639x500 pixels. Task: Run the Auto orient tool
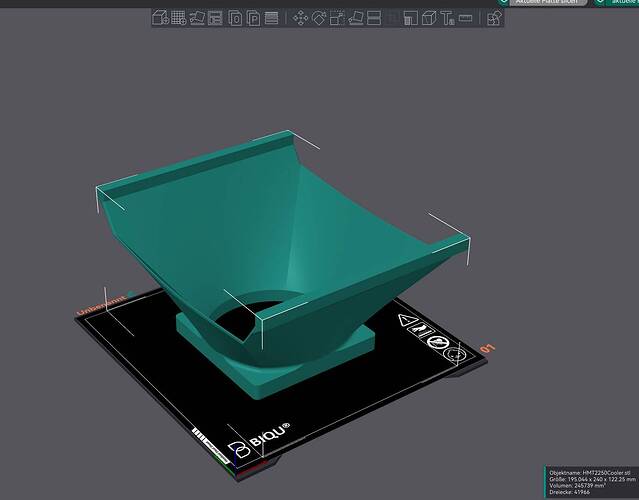[x=197, y=18]
